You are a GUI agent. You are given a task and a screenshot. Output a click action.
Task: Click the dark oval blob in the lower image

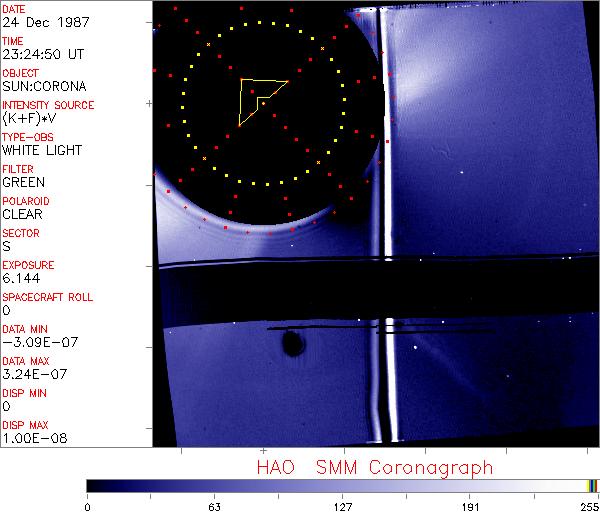(294, 345)
